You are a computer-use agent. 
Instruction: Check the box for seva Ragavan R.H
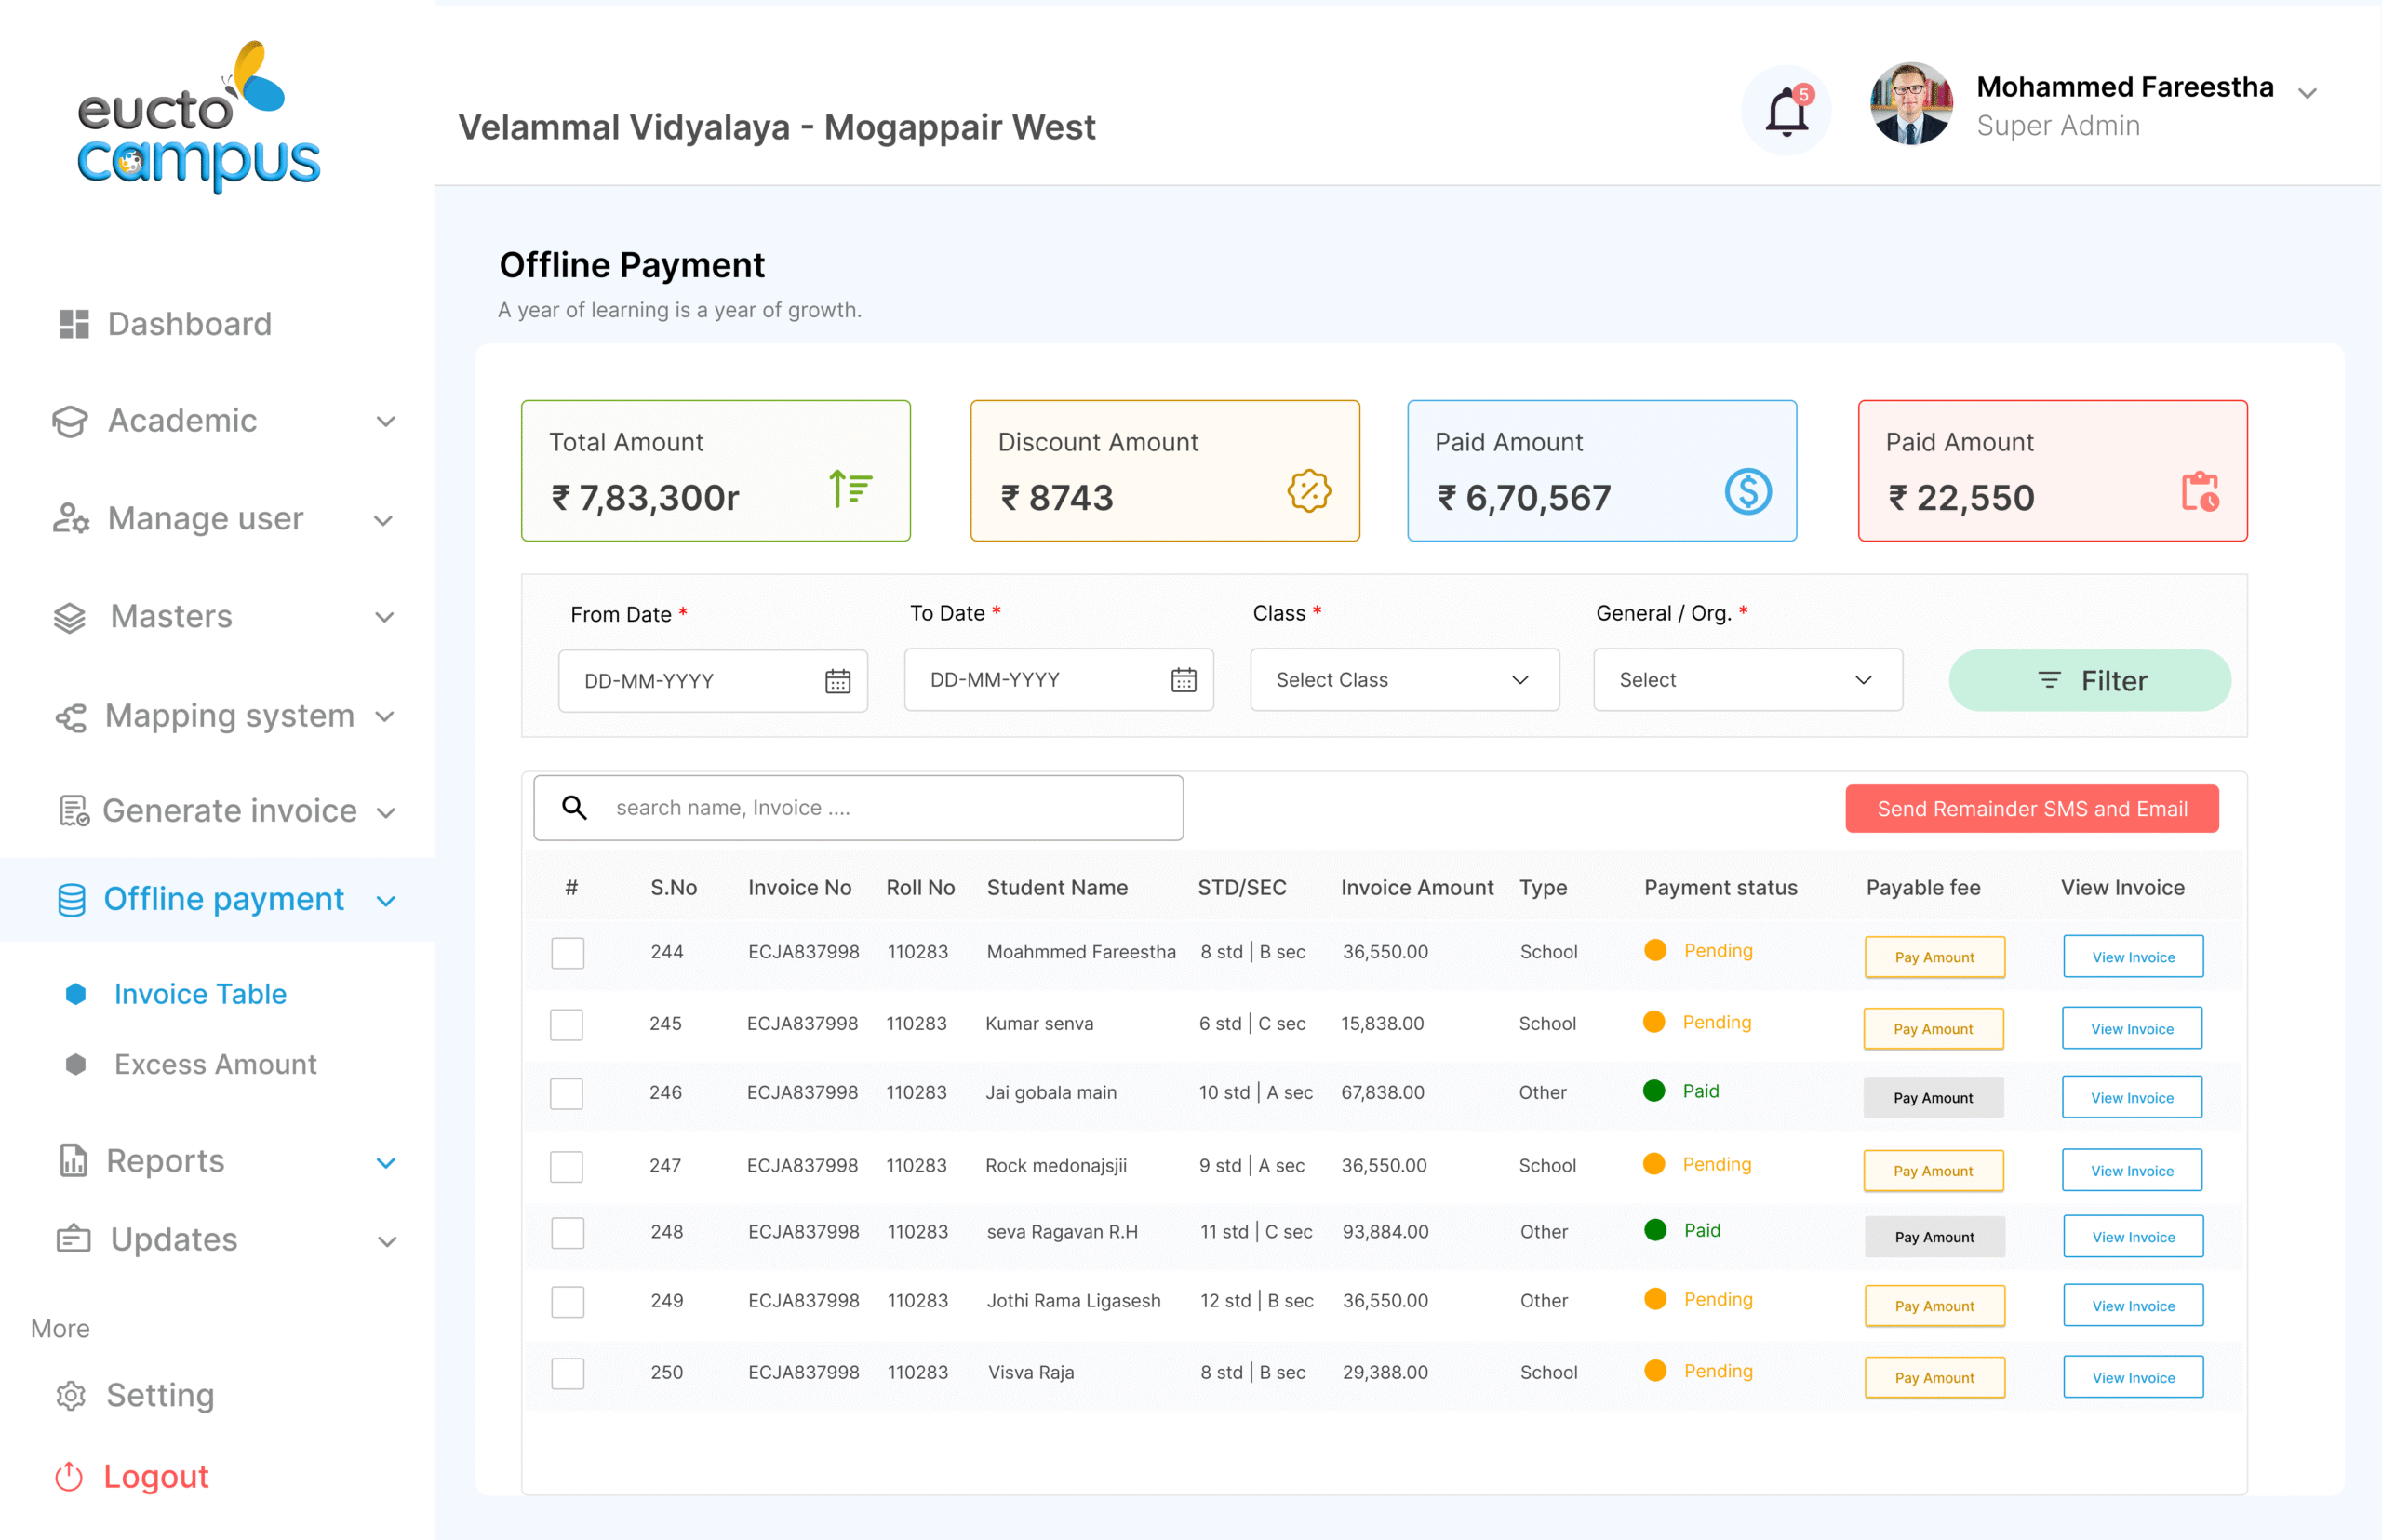pyautogui.click(x=567, y=1232)
